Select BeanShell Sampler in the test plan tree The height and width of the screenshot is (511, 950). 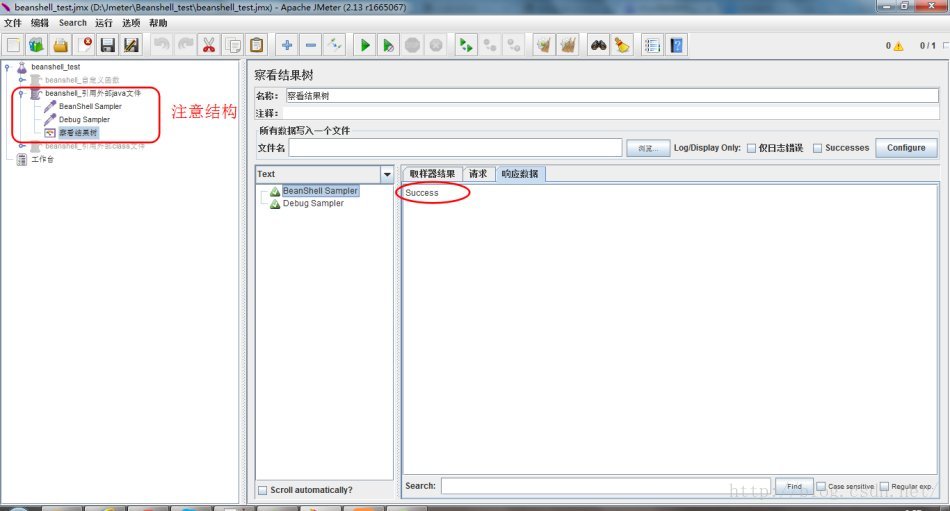tap(90, 107)
